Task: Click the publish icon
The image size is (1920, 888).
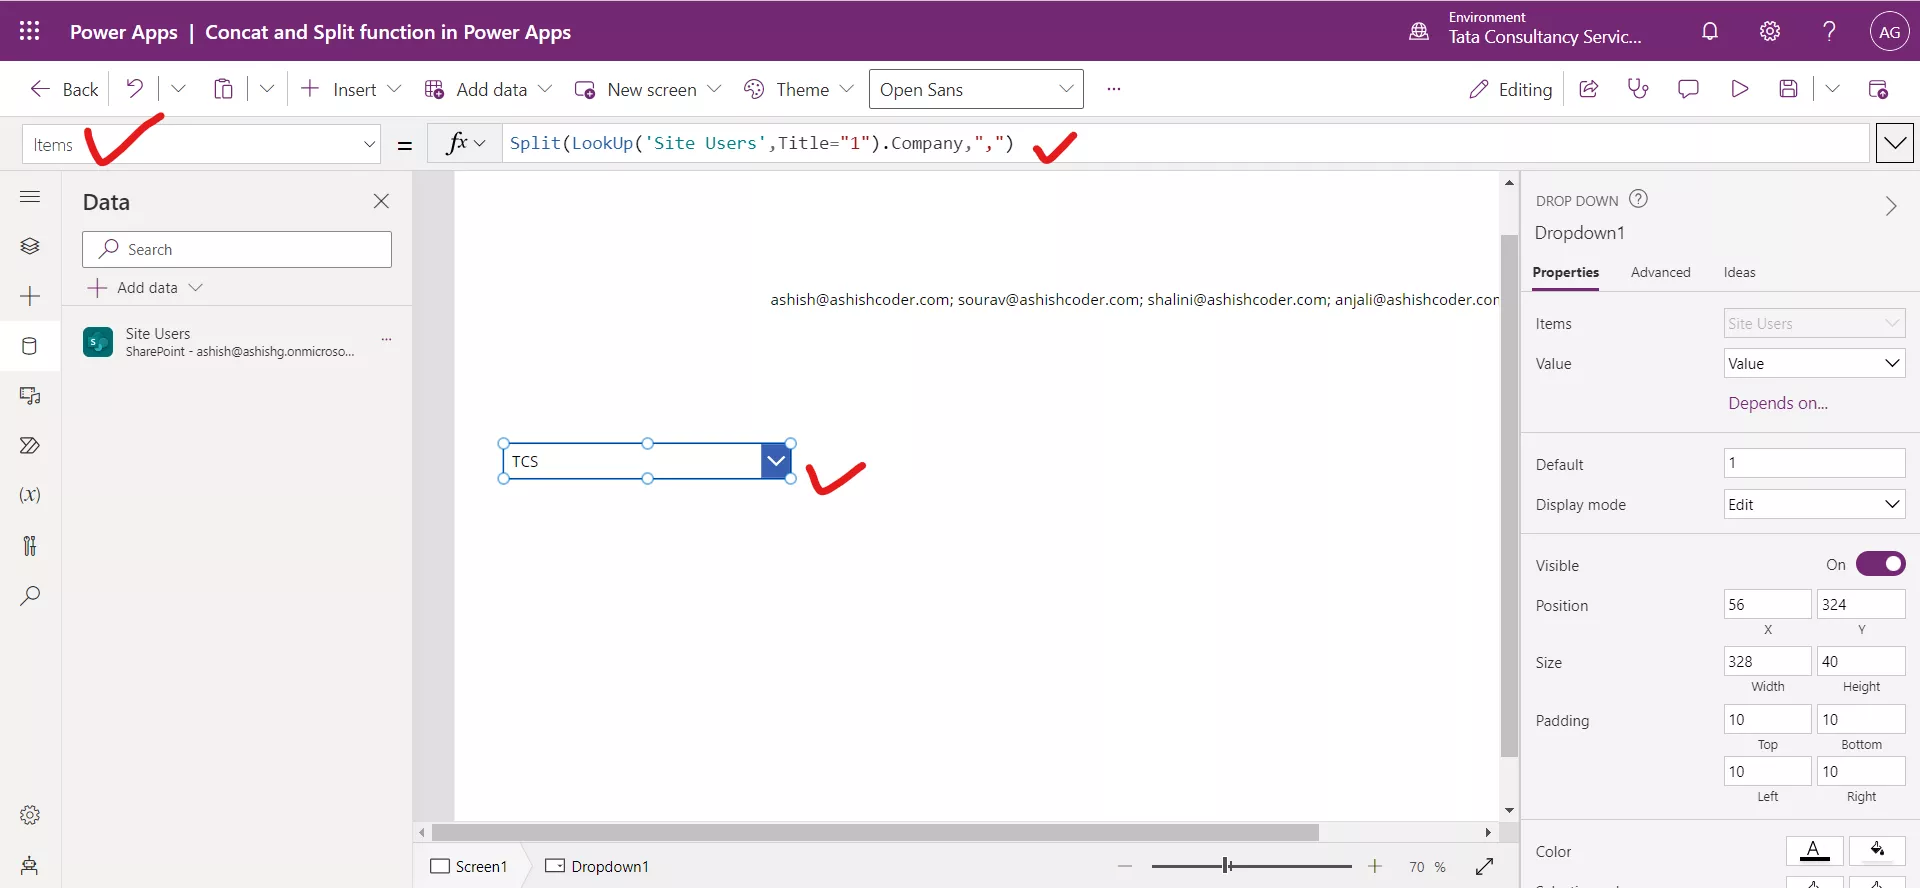Action: click(x=1878, y=89)
